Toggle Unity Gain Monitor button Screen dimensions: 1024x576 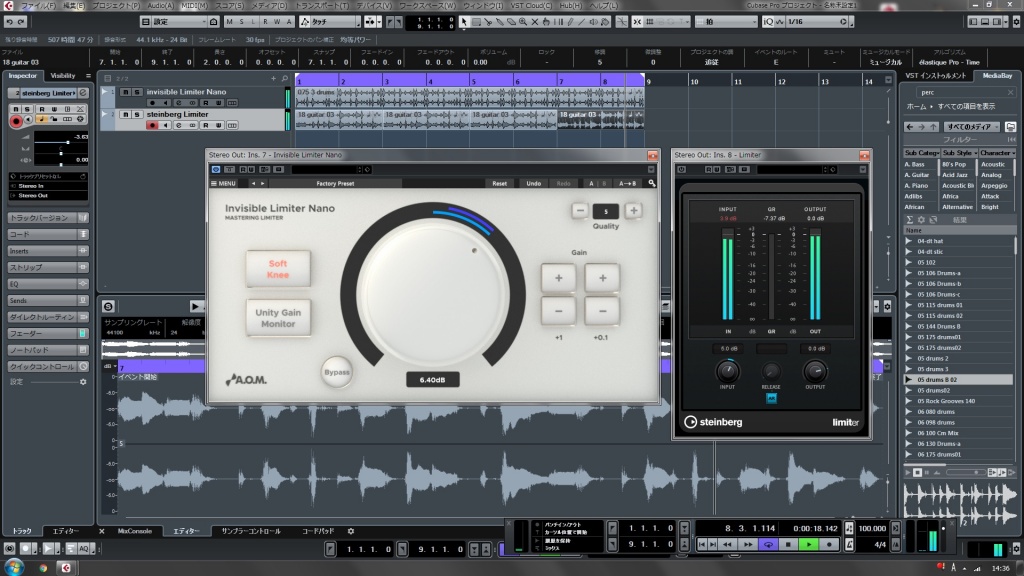click(278, 318)
